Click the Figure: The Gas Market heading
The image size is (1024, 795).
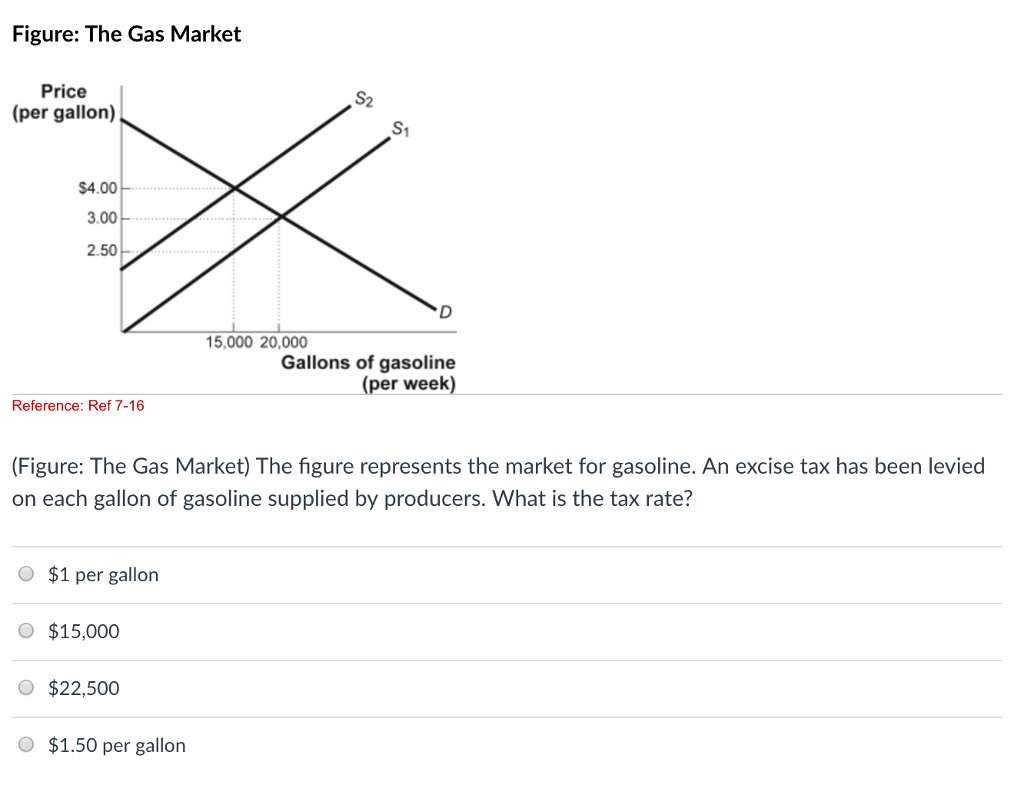tap(126, 33)
